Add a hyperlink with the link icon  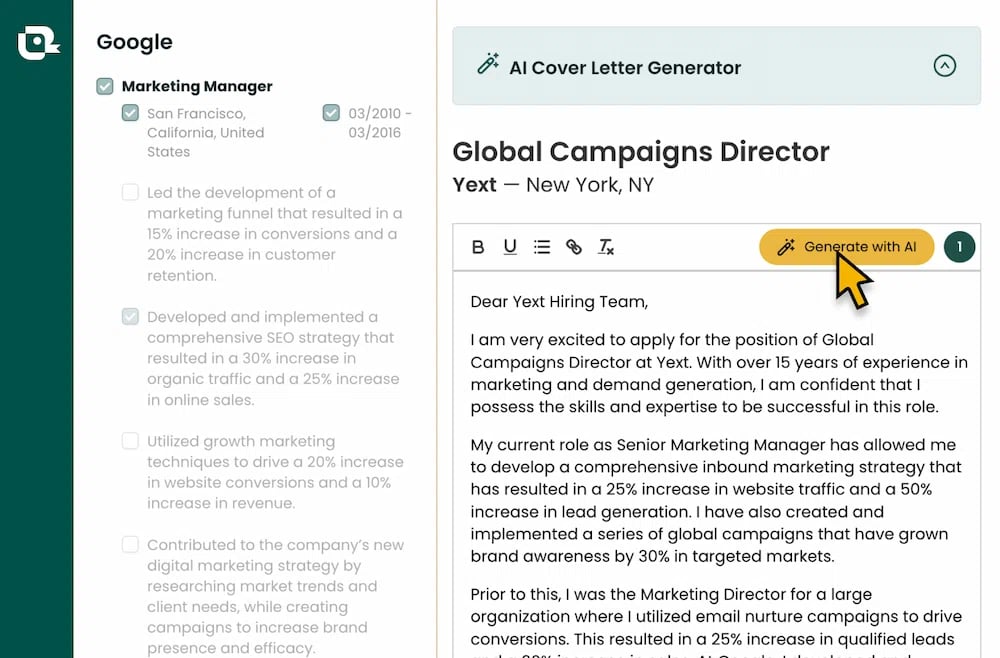point(573,247)
